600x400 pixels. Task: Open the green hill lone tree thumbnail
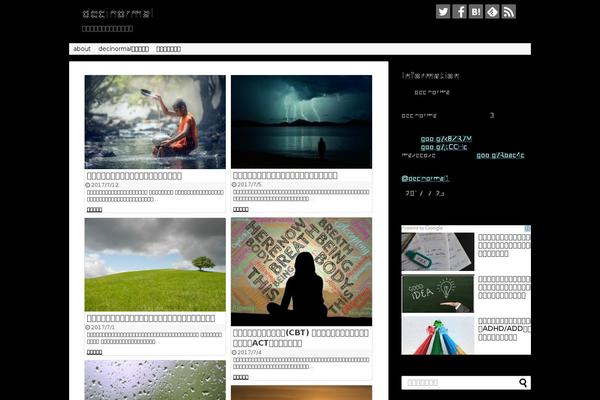pos(155,264)
